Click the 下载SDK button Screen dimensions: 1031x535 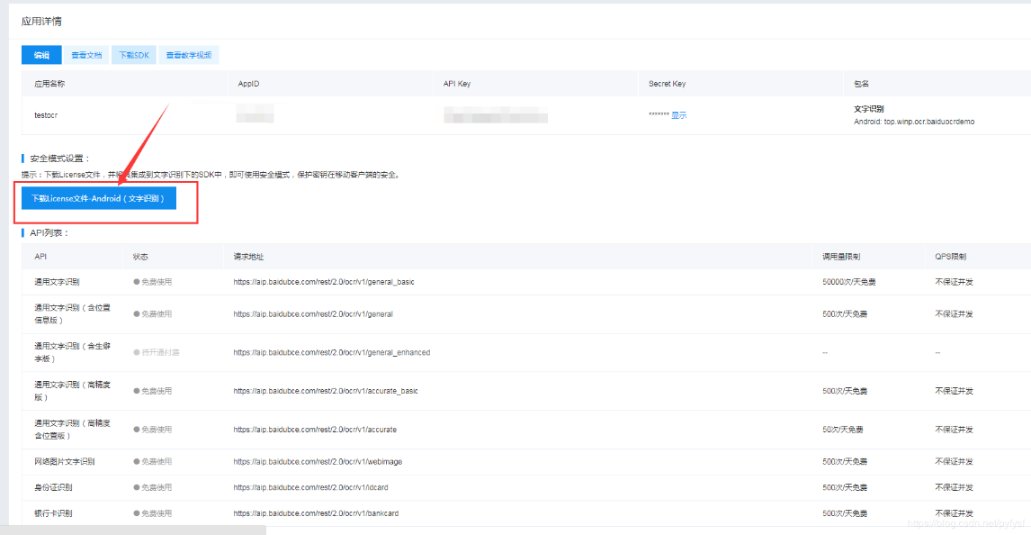click(134, 55)
